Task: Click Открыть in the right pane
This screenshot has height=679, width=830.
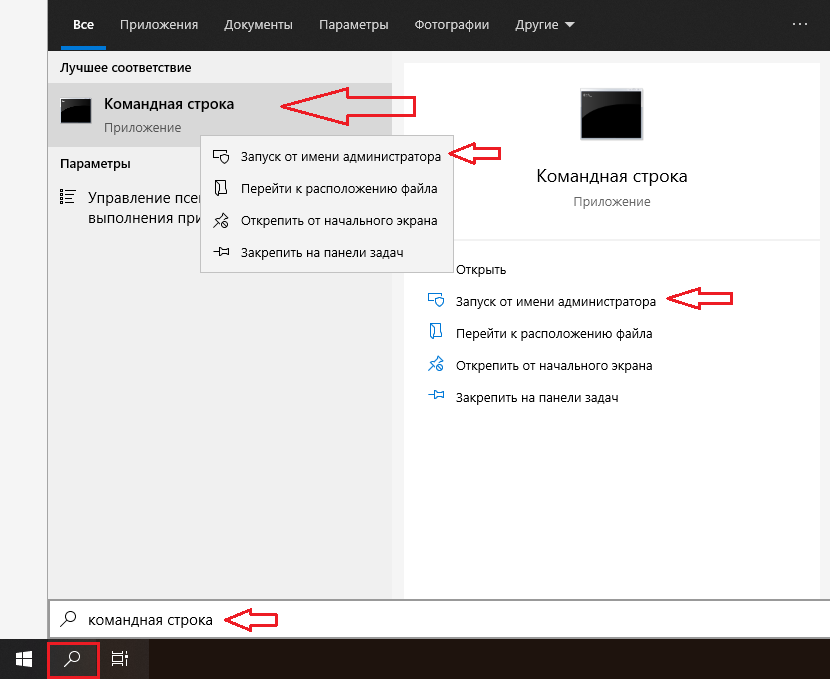Action: tap(481, 269)
